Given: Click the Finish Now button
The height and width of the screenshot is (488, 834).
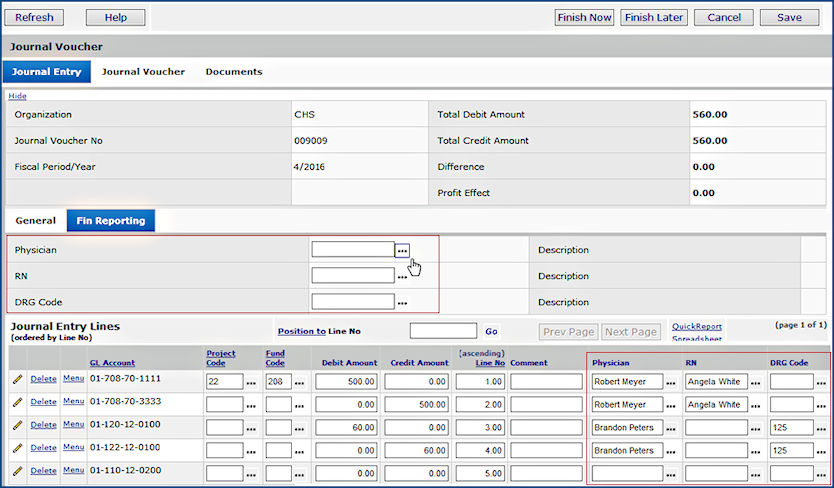Looking at the screenshot, I should pyautogui.click(x=585, y=17).
